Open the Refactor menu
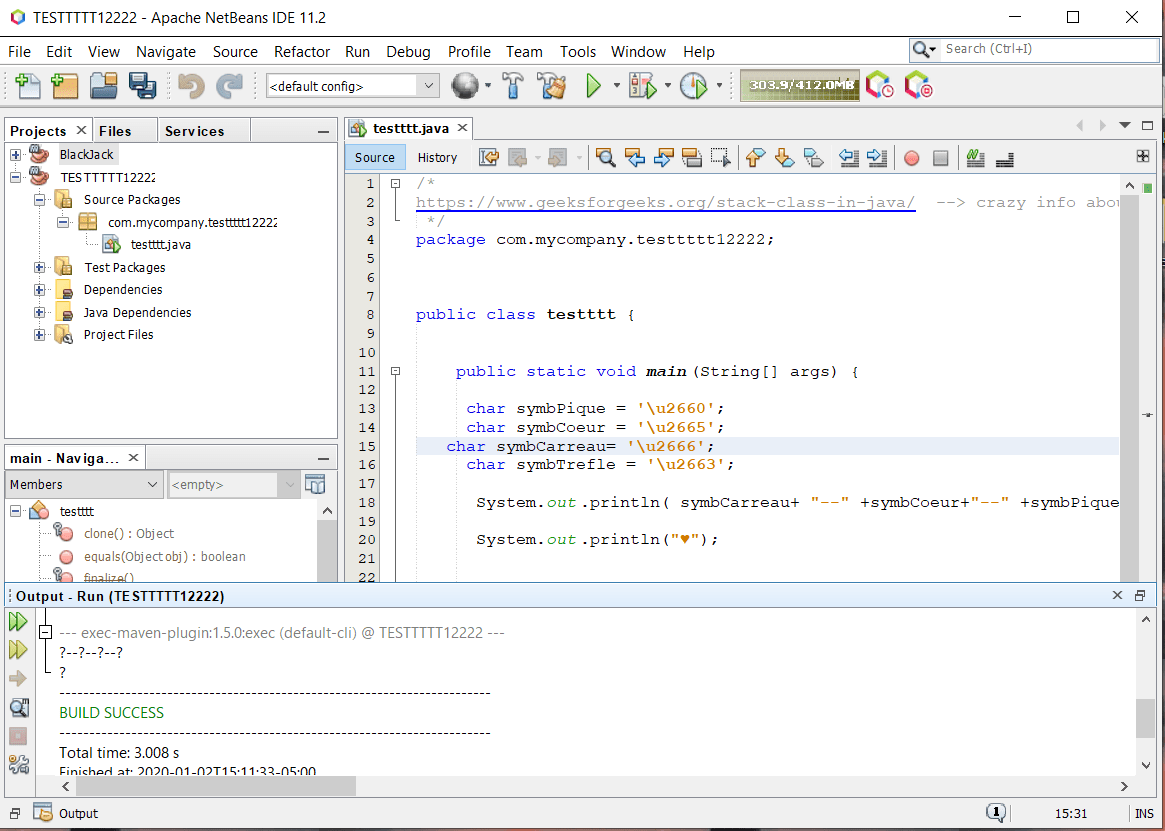 click(x=301, y=52)
